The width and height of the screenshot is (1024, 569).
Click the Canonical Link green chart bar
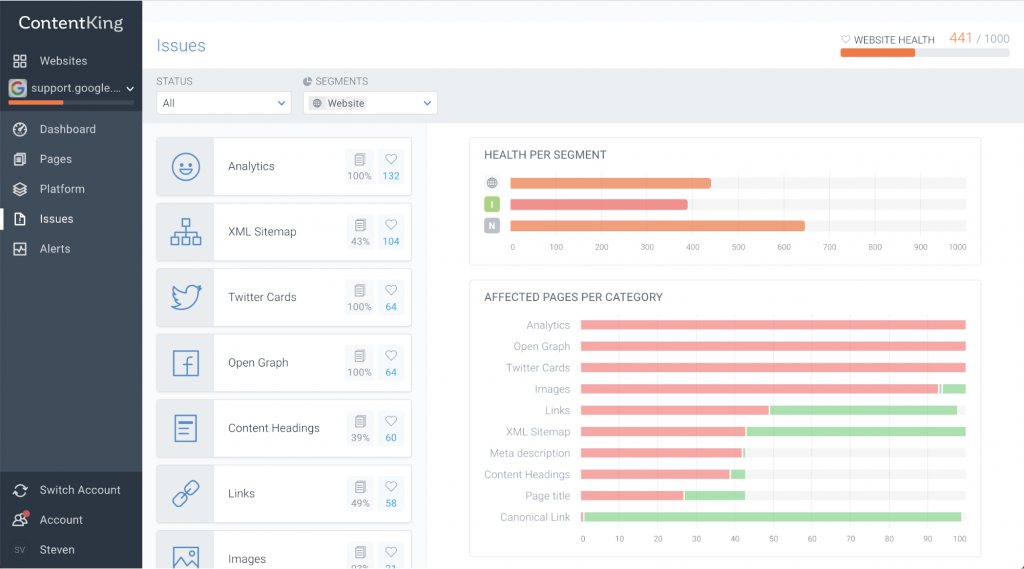coord(773,517)
